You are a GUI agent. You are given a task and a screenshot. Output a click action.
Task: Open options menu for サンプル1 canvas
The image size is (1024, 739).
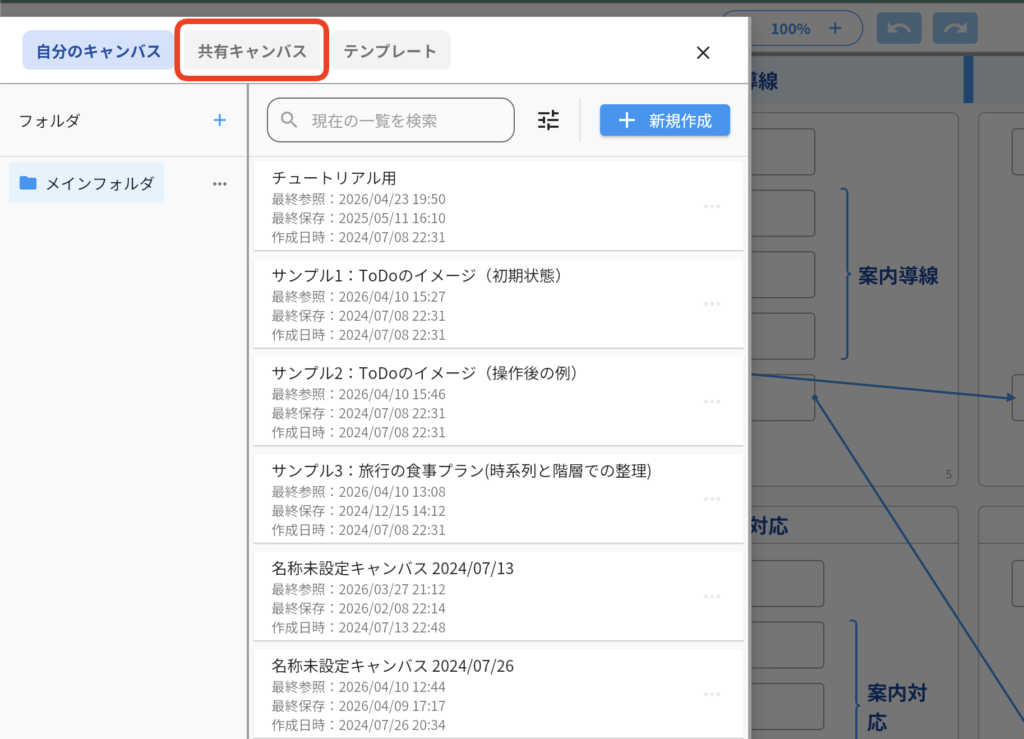pyautogui.click(x=712, y=304)
